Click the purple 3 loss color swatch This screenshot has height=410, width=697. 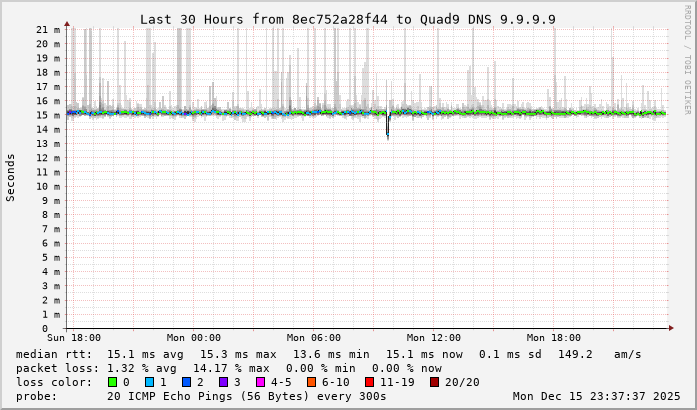point(223,382)
